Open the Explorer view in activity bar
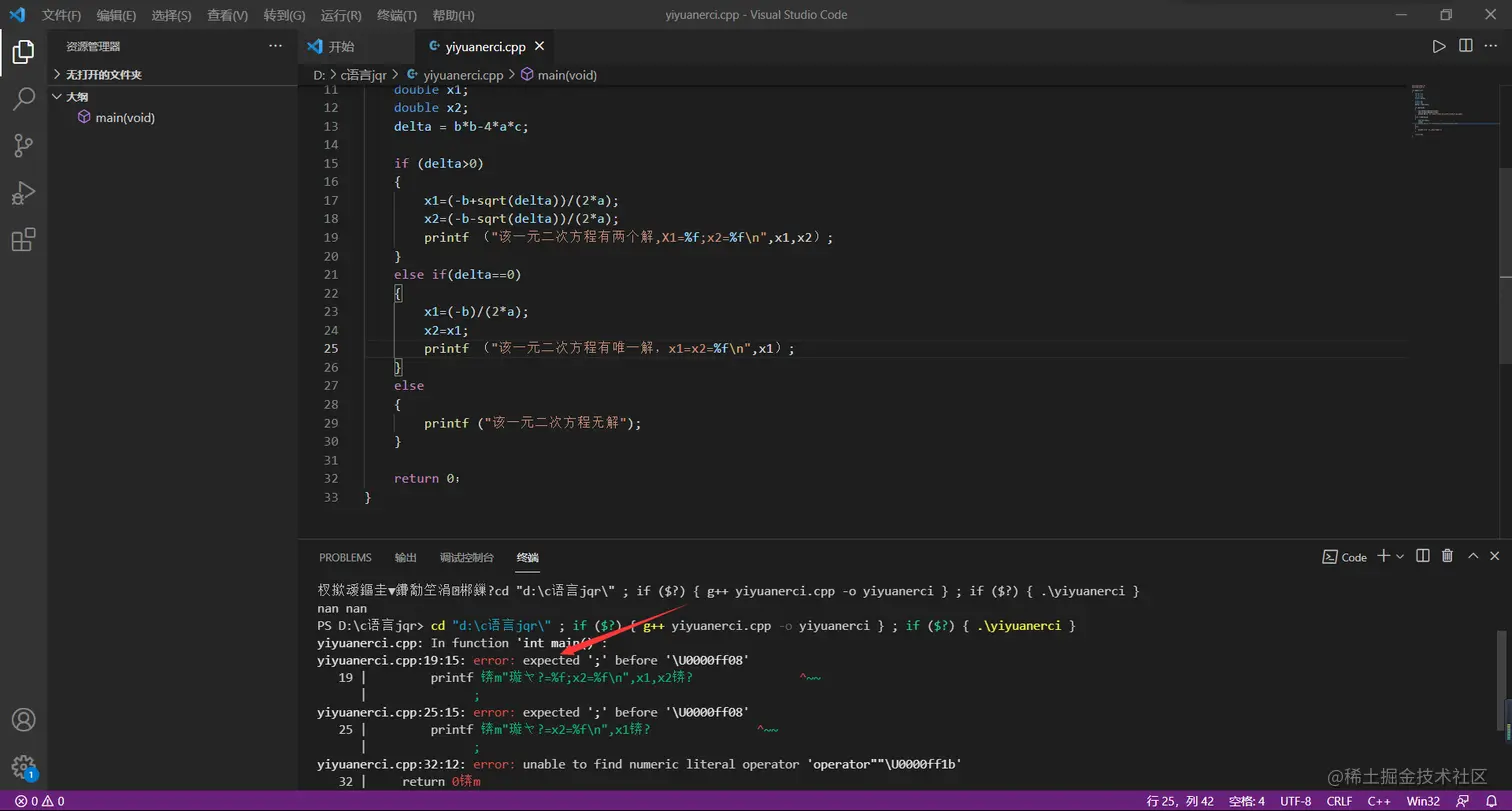Screen dimensions: 1512x811 coord(24,52)
